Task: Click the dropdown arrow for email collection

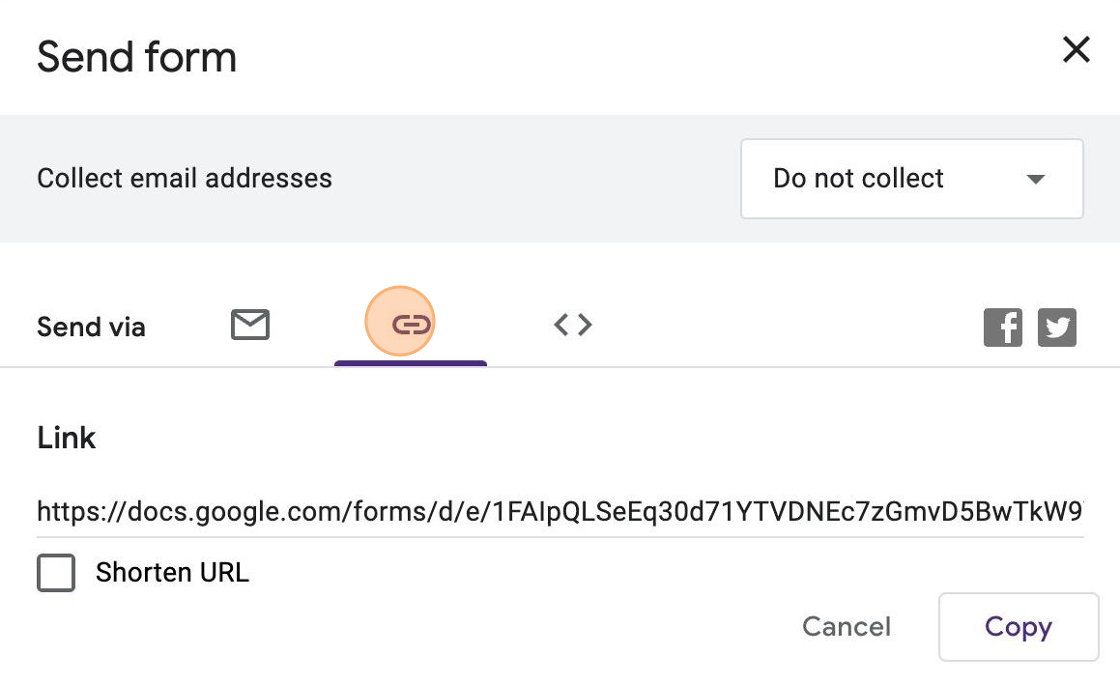Action: (x=1036, y=180)
